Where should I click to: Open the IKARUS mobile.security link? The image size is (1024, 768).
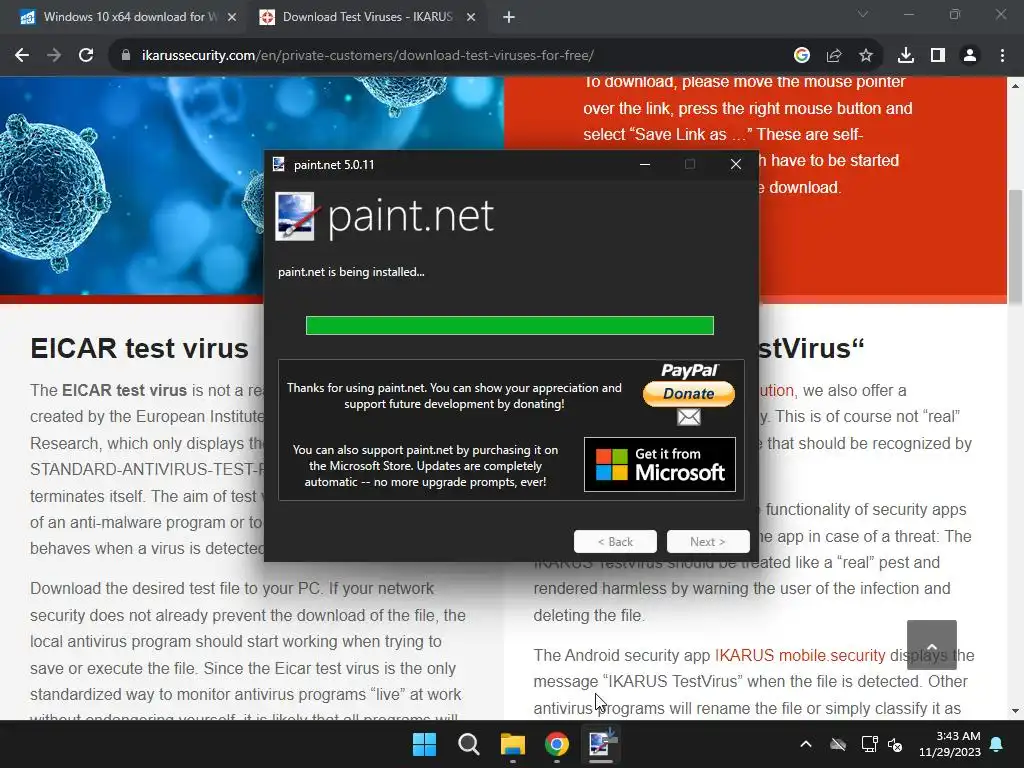click(800, 655)
